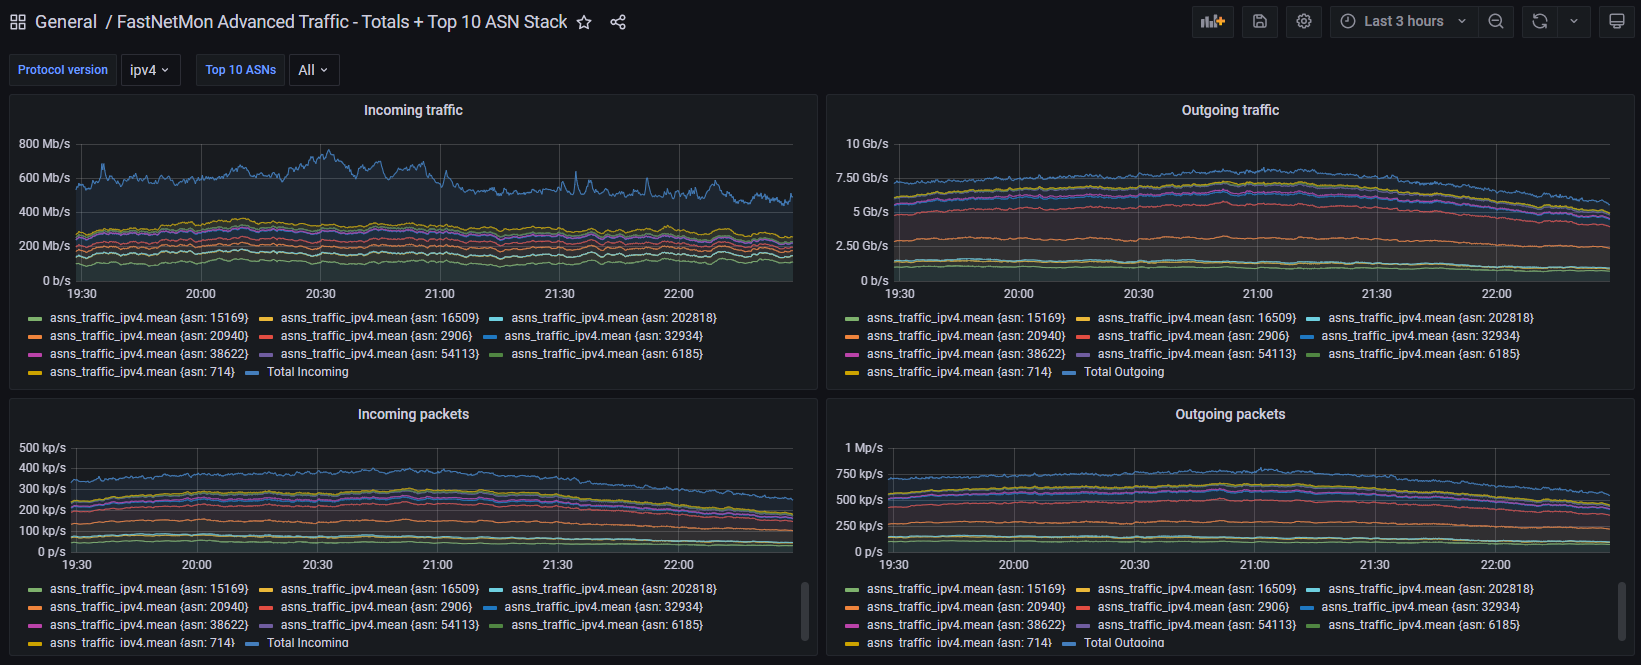
Task: Go to the General folder link
Action: point(66,22)
